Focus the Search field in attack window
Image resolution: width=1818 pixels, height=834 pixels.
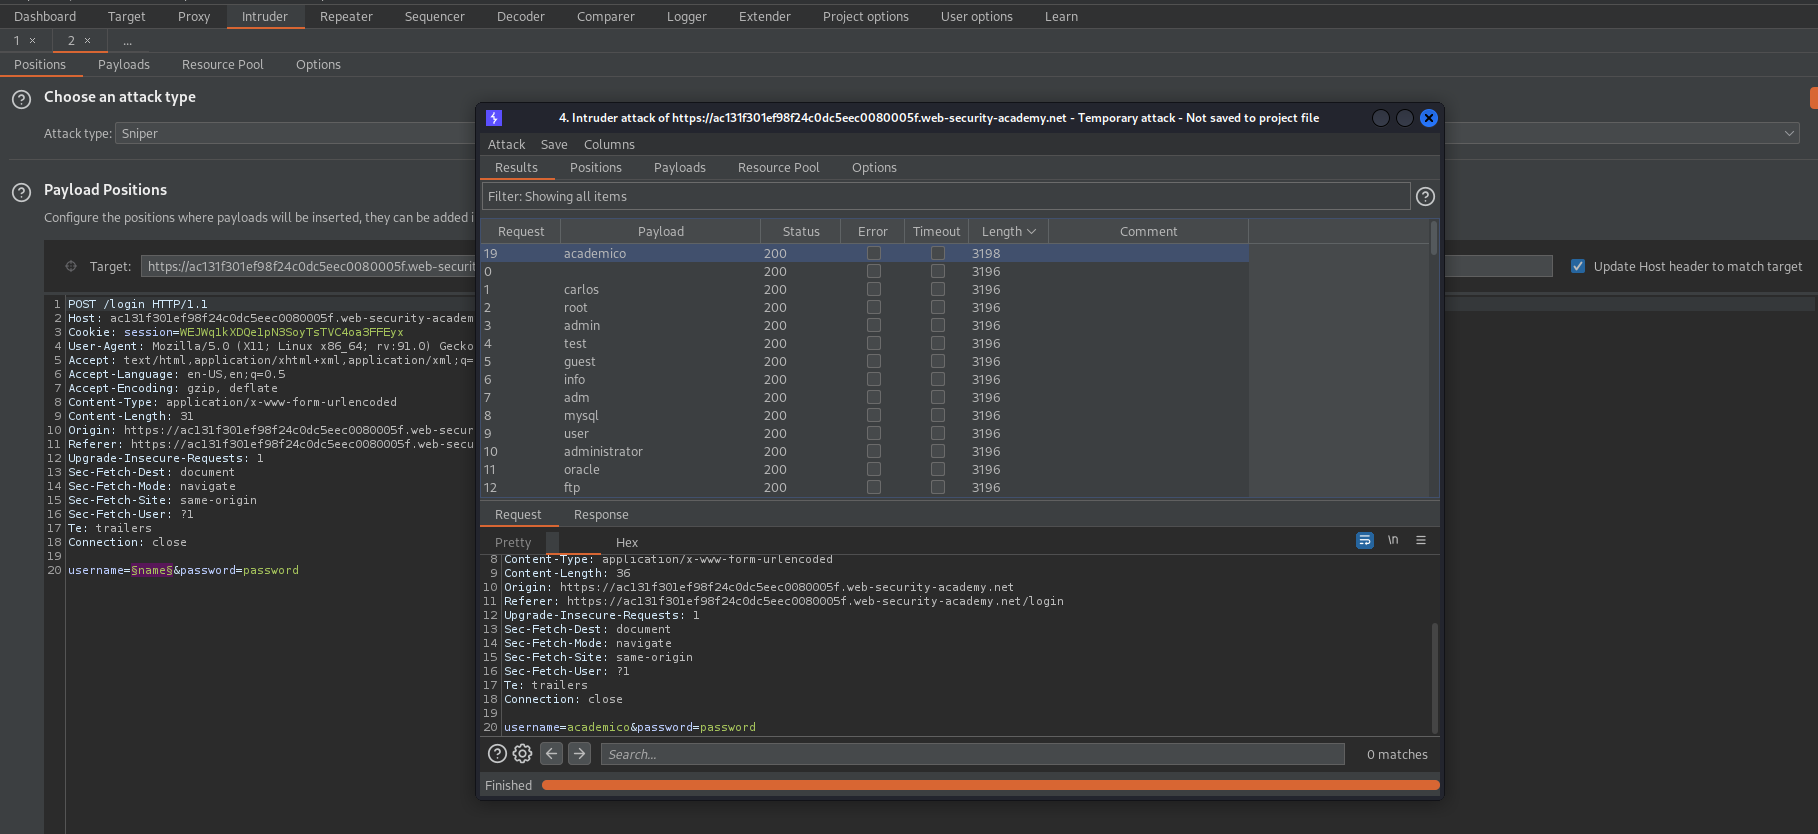(x=972, y=754)
